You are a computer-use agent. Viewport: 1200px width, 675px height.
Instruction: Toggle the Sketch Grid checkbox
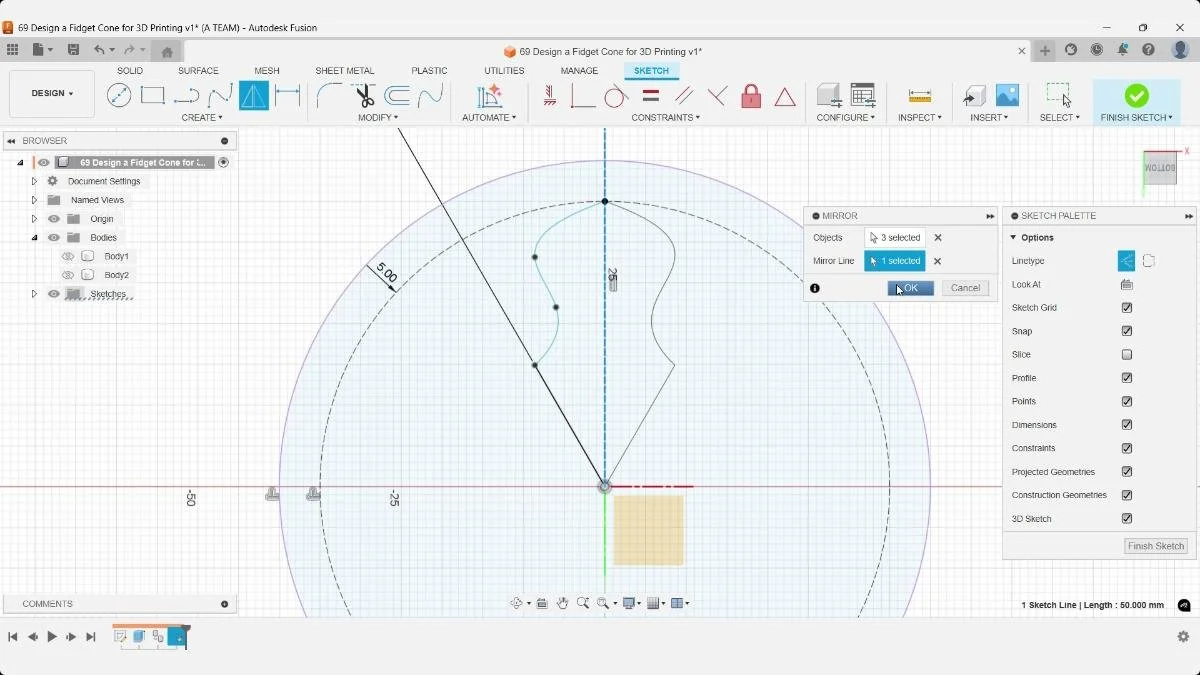(1127, 308)
